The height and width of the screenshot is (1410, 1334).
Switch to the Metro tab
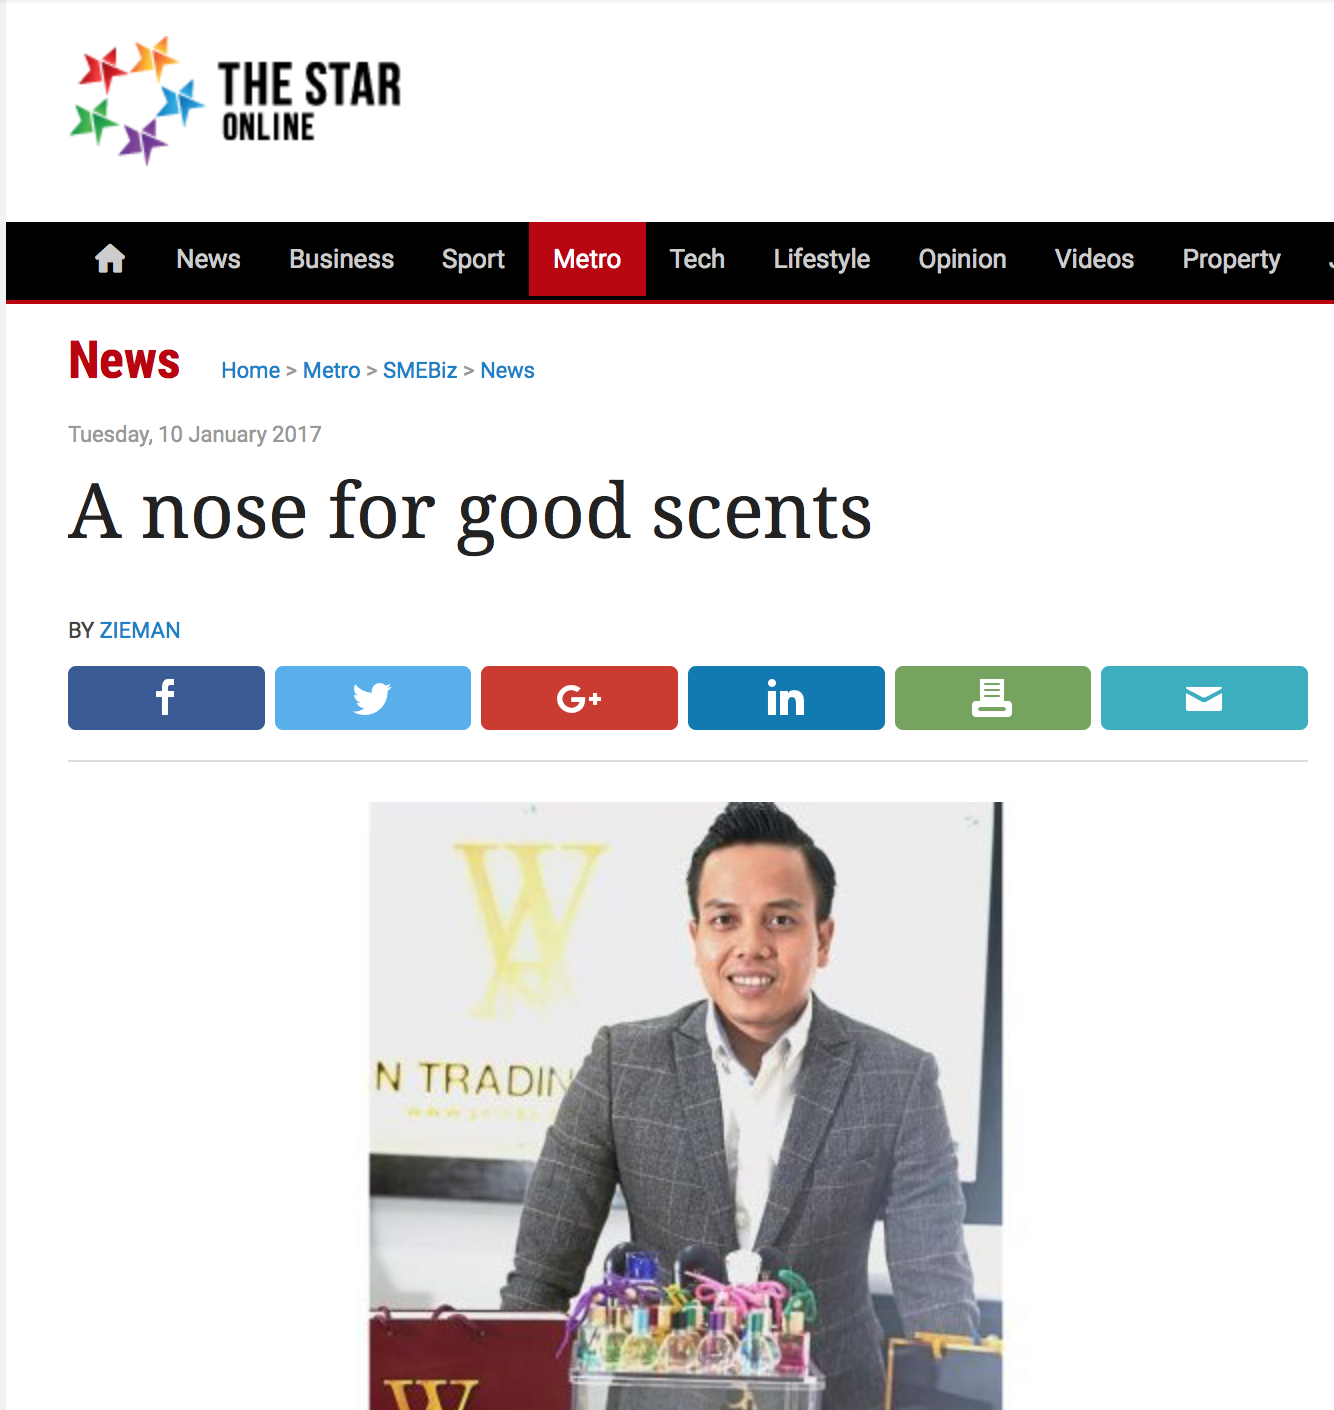coord(587,259)
